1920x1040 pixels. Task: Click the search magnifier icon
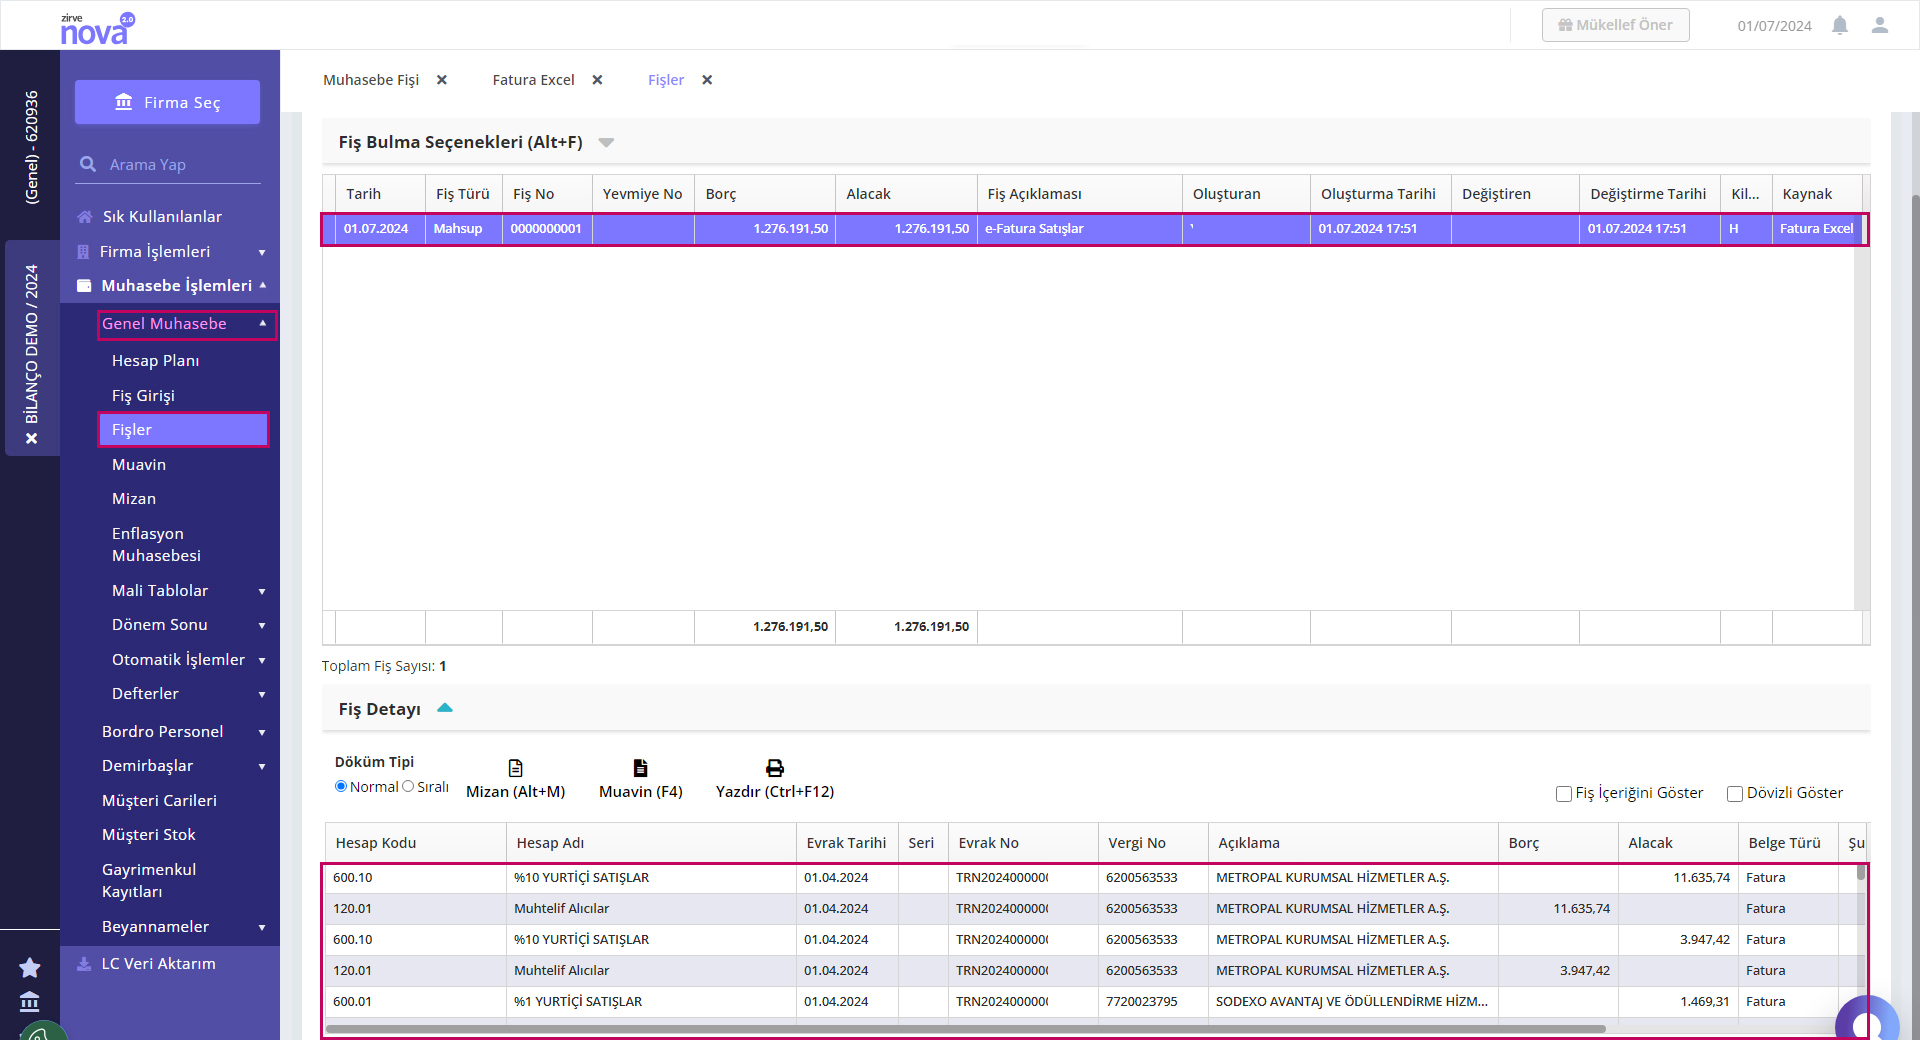click(x=88, y=164)
